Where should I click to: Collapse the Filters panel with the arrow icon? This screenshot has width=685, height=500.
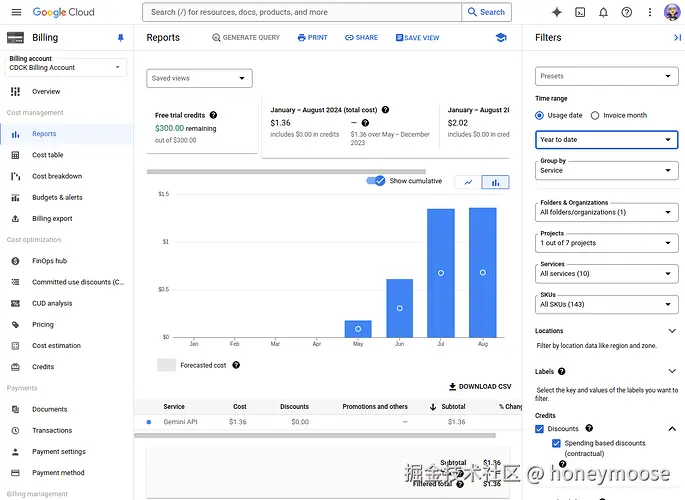click(677, 38)
